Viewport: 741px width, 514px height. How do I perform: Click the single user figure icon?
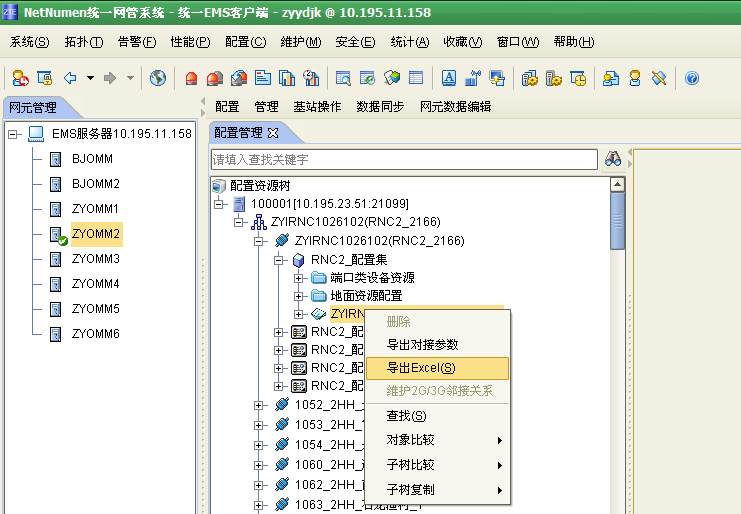tap(635, 78)
